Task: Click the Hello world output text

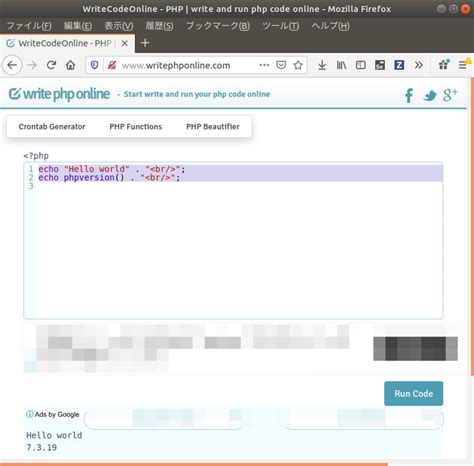Action: pos(54,435)
